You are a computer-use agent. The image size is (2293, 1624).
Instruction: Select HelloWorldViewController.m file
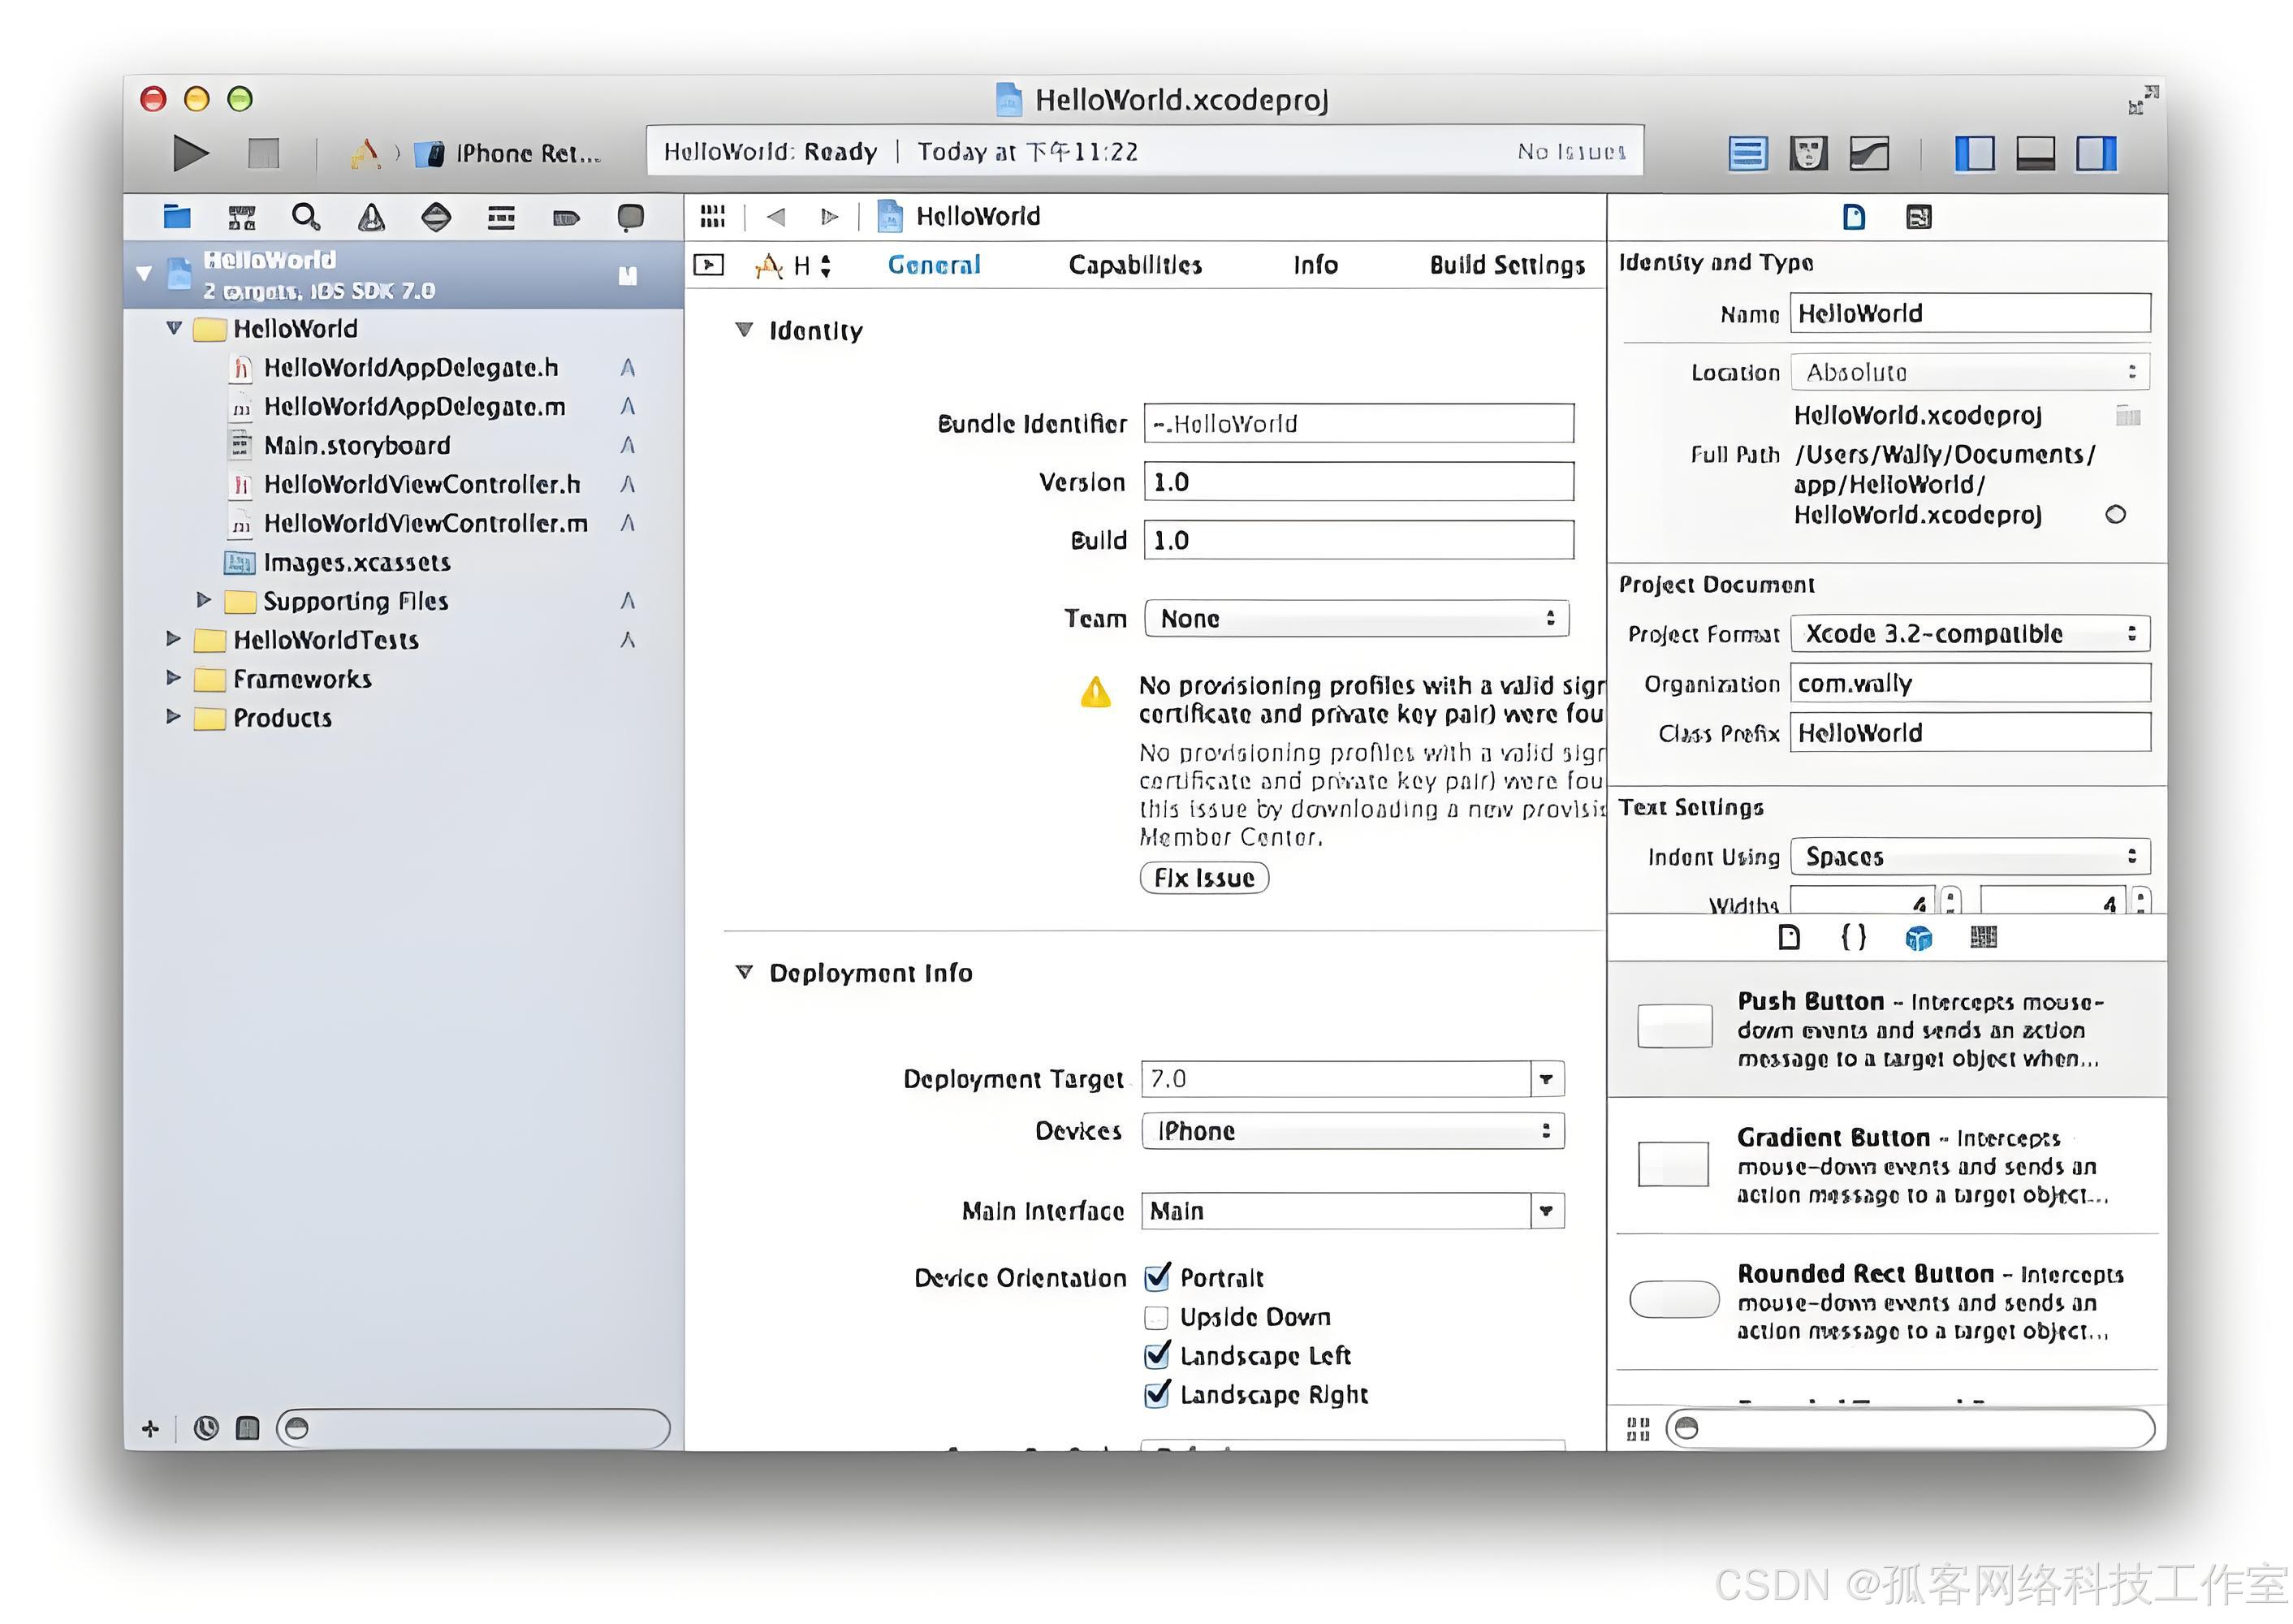[425, 523]
